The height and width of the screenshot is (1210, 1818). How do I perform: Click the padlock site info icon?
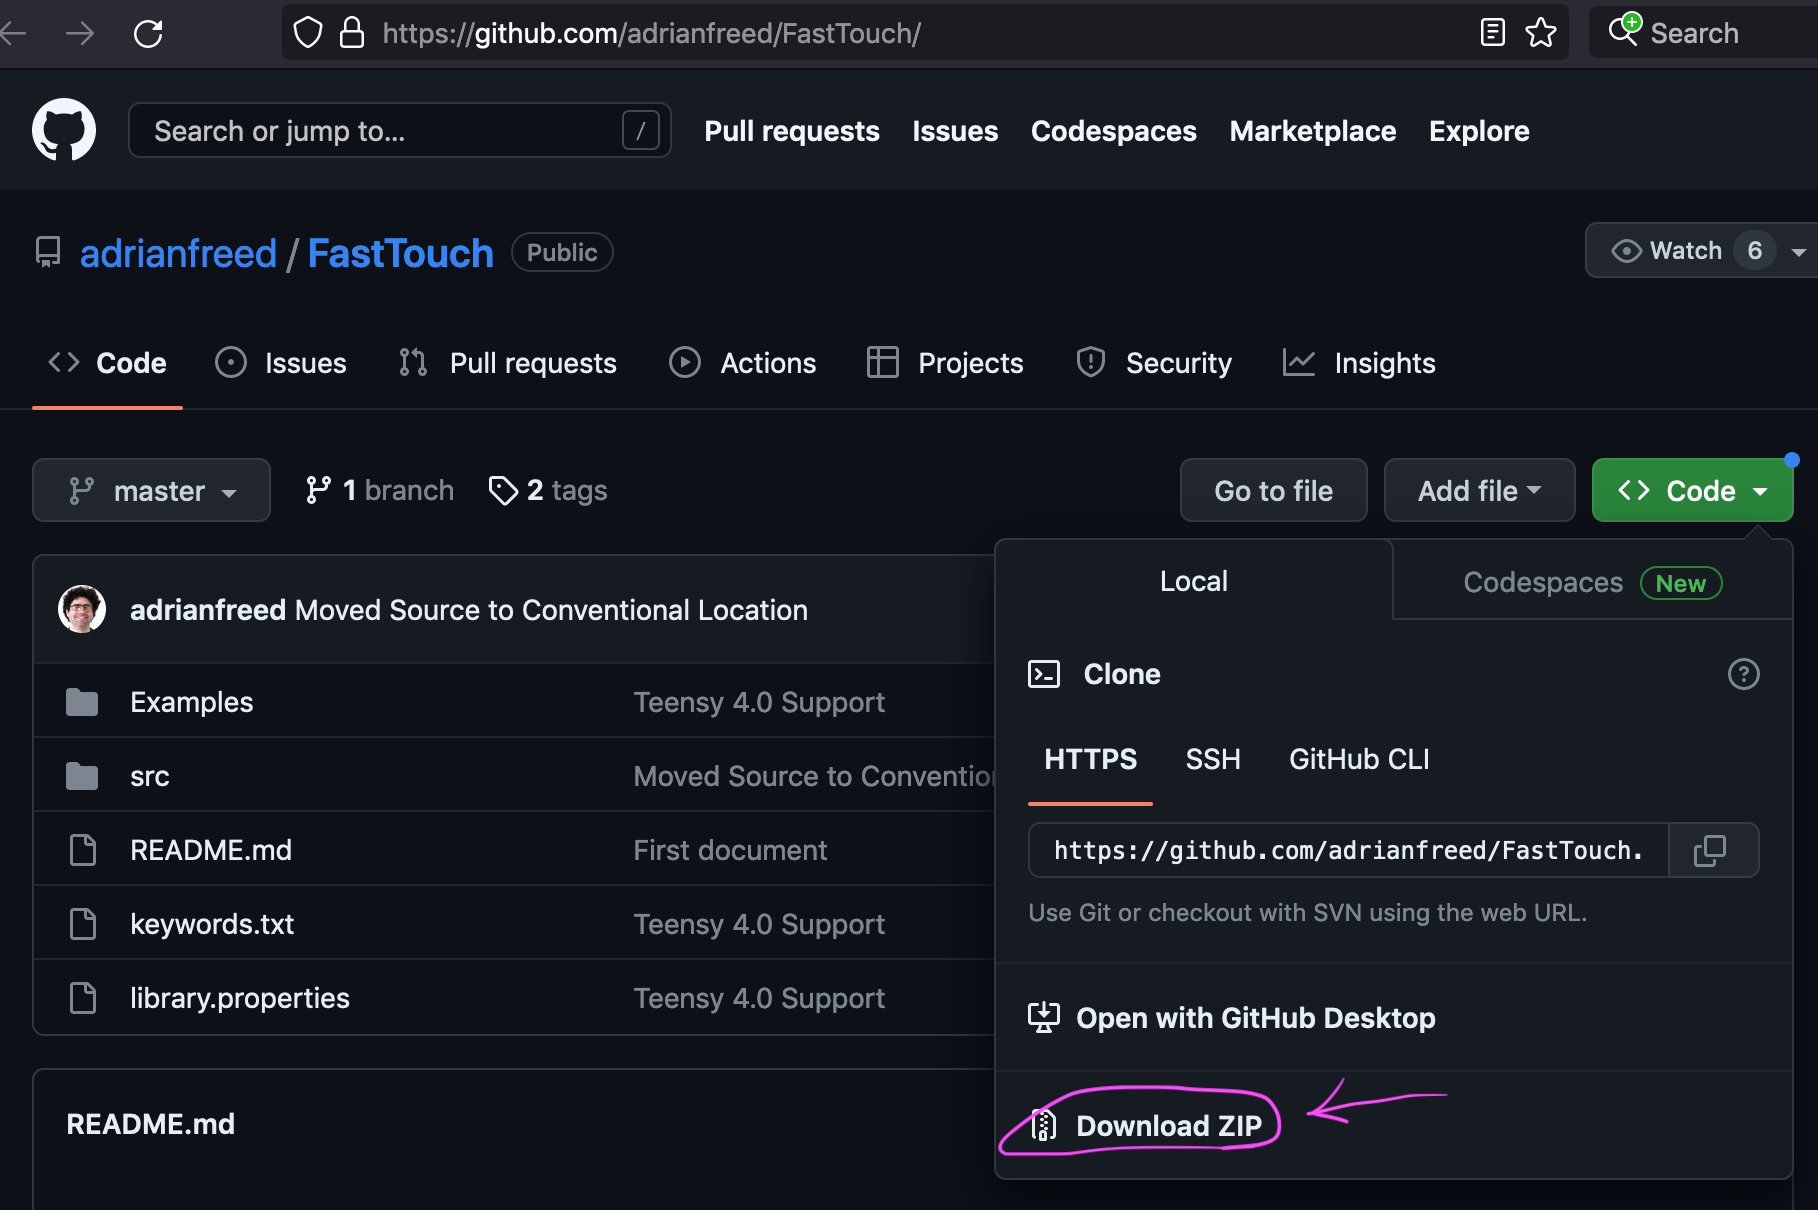pyautogui.click(x=351, y=33)
